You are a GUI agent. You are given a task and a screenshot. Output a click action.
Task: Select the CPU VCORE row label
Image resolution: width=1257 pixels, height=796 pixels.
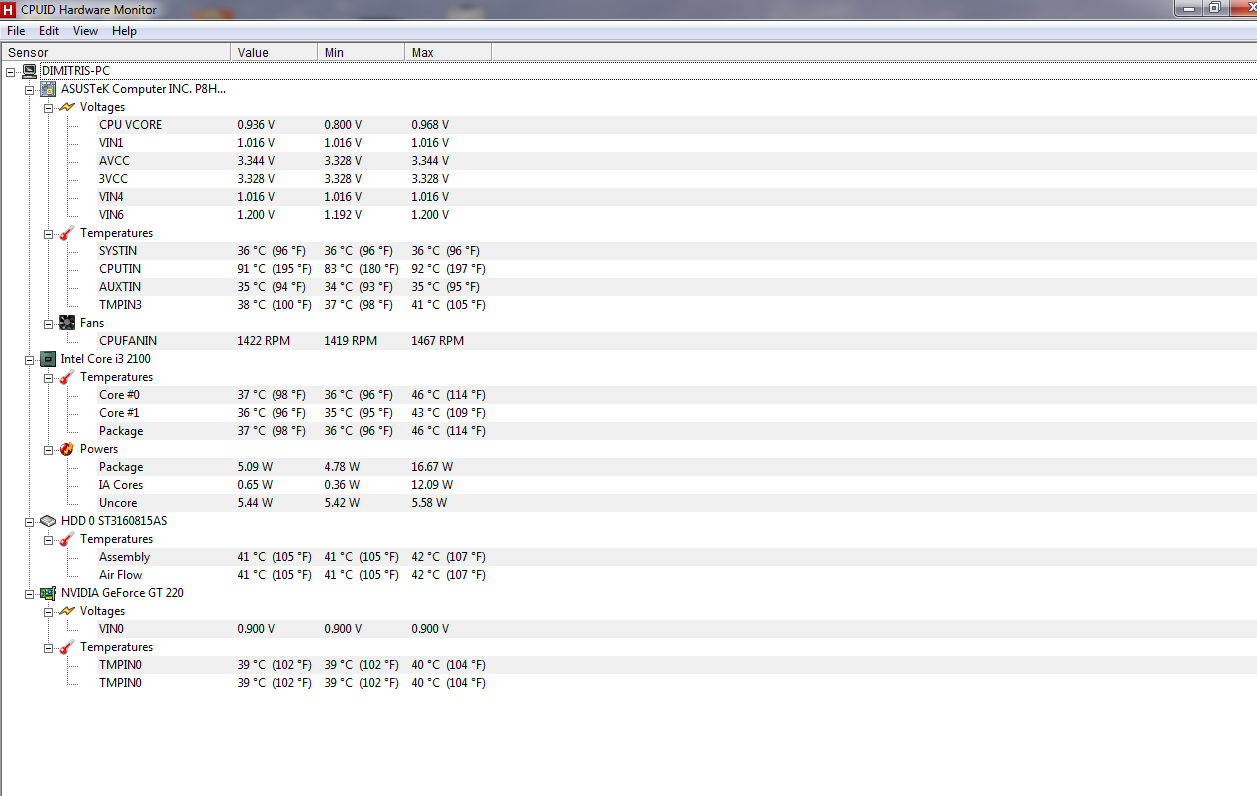[x=130, y=125]
